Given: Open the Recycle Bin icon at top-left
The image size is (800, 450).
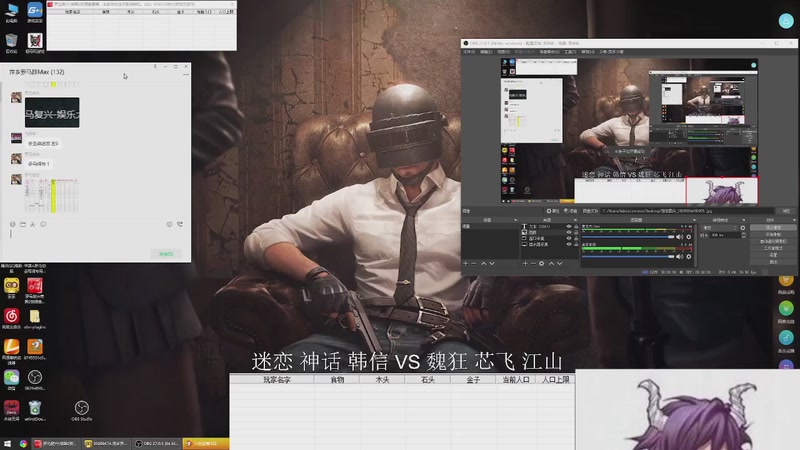Looking at the screenshot, I should point(11,43).
